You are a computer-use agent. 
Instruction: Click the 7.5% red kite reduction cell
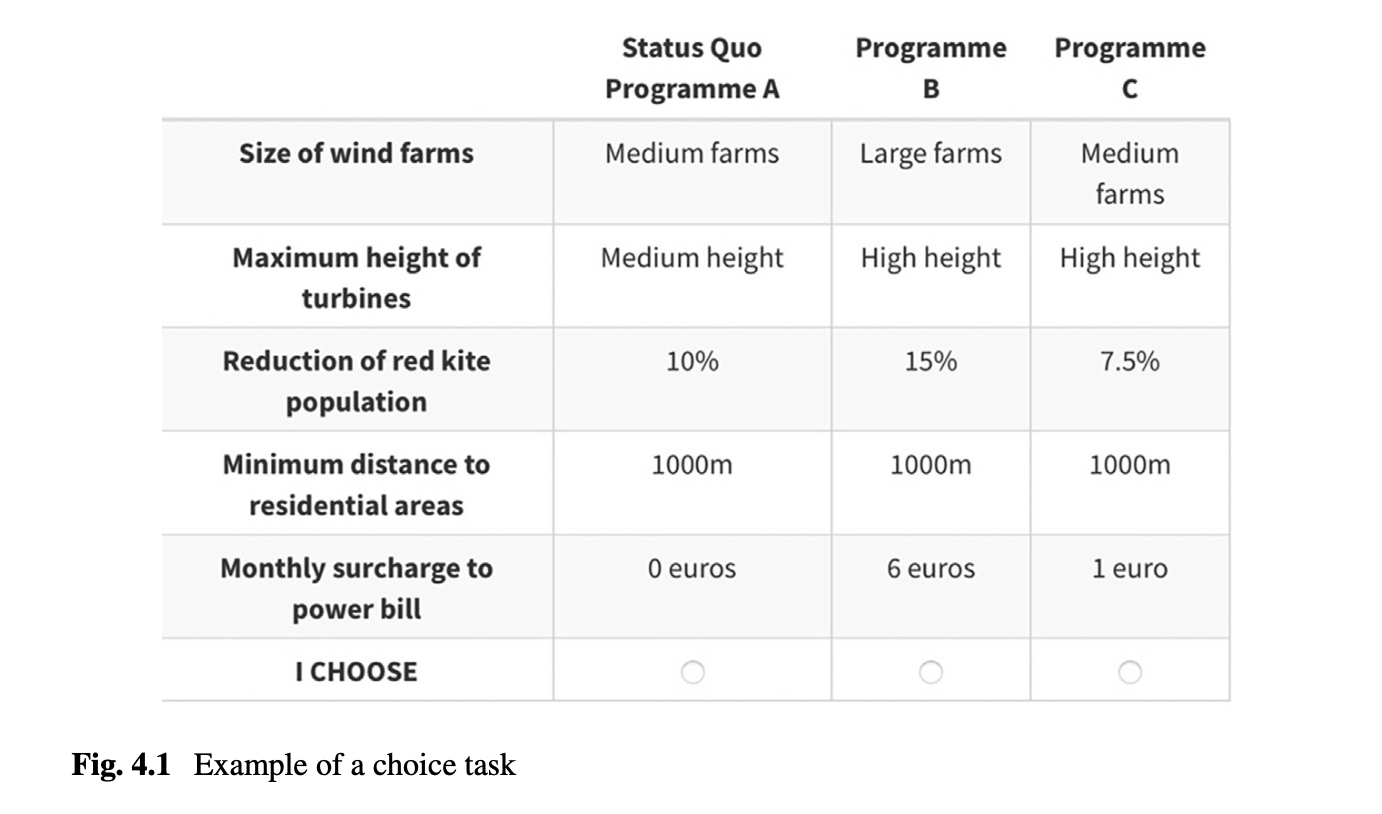click(1129, 361)
